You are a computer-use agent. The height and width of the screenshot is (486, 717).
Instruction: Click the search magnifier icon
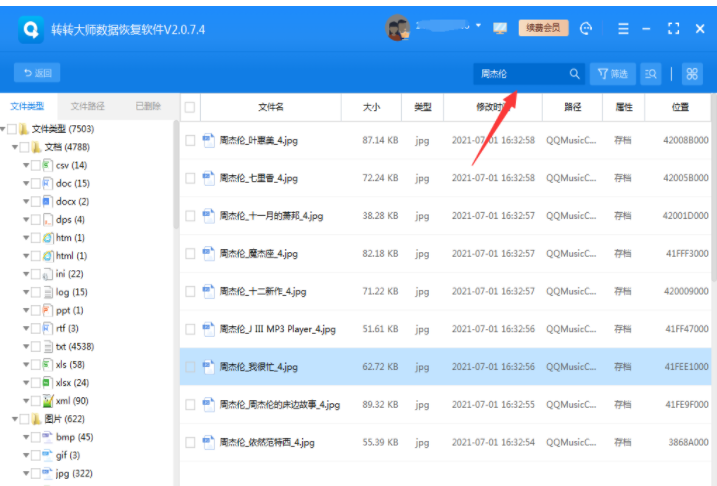coord(574,74)
